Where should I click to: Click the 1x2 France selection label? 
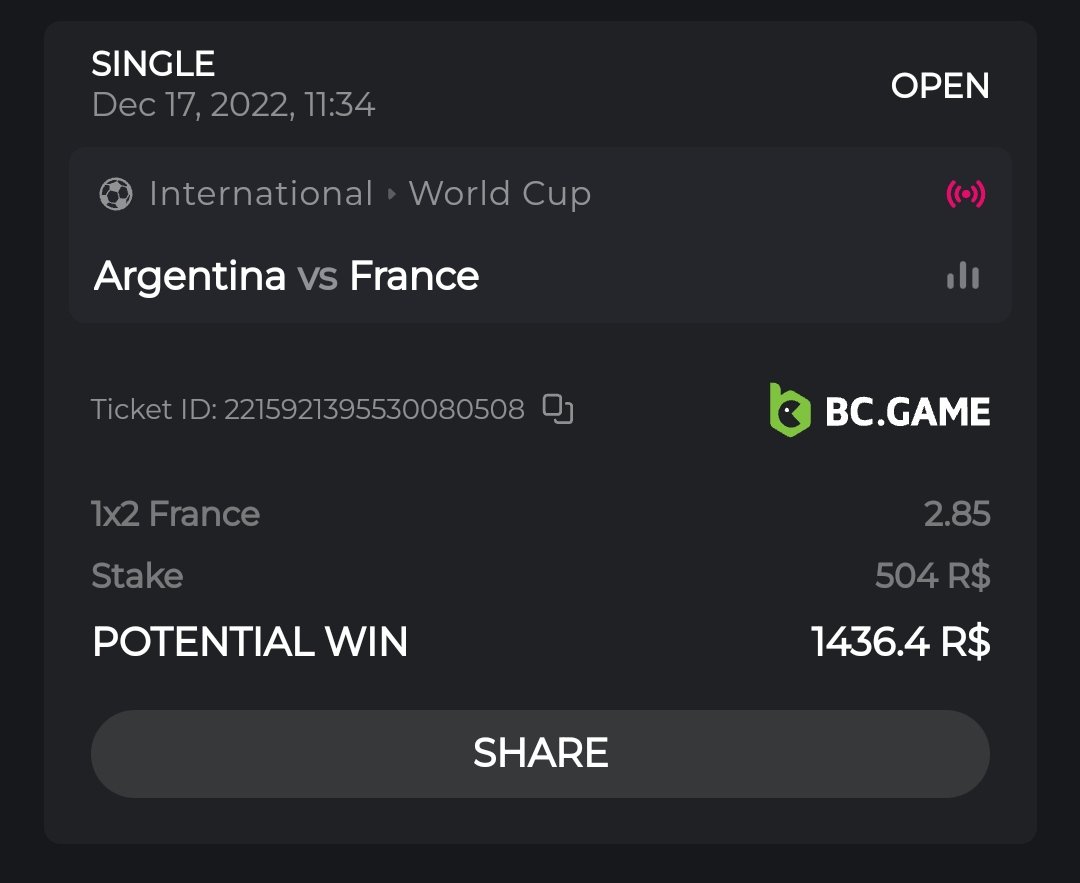[x=175, y=514]
